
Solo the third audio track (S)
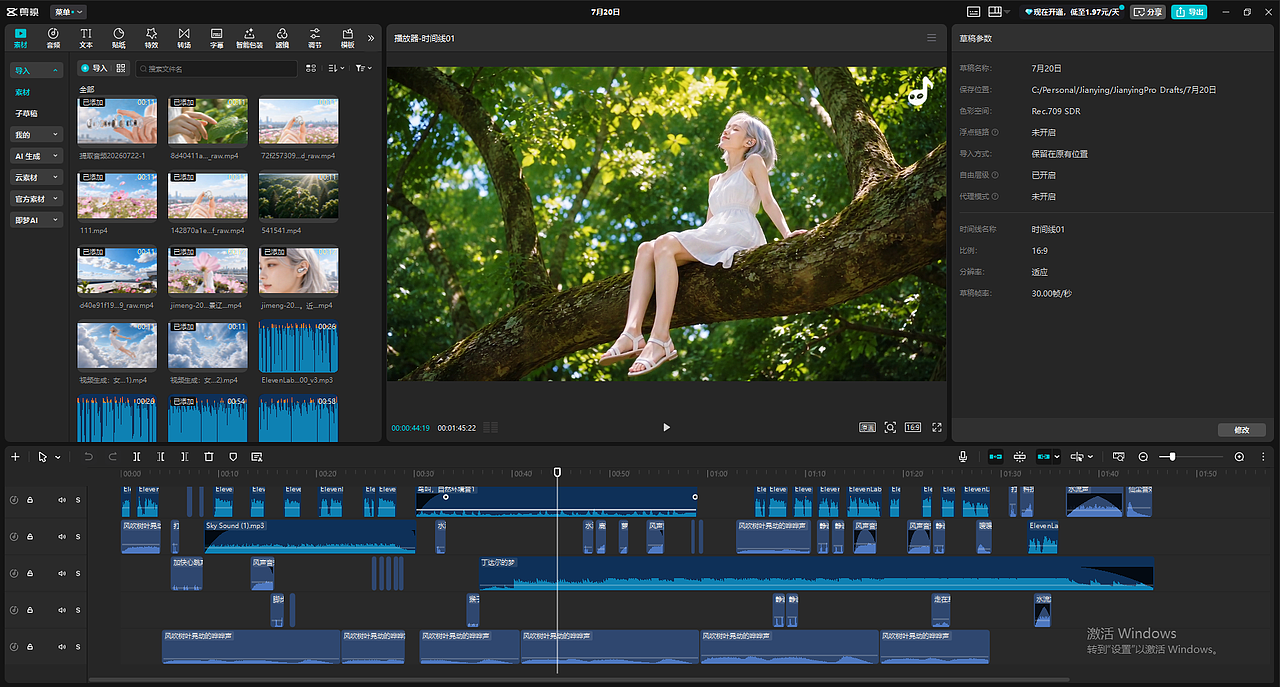(x=77, y=573)
